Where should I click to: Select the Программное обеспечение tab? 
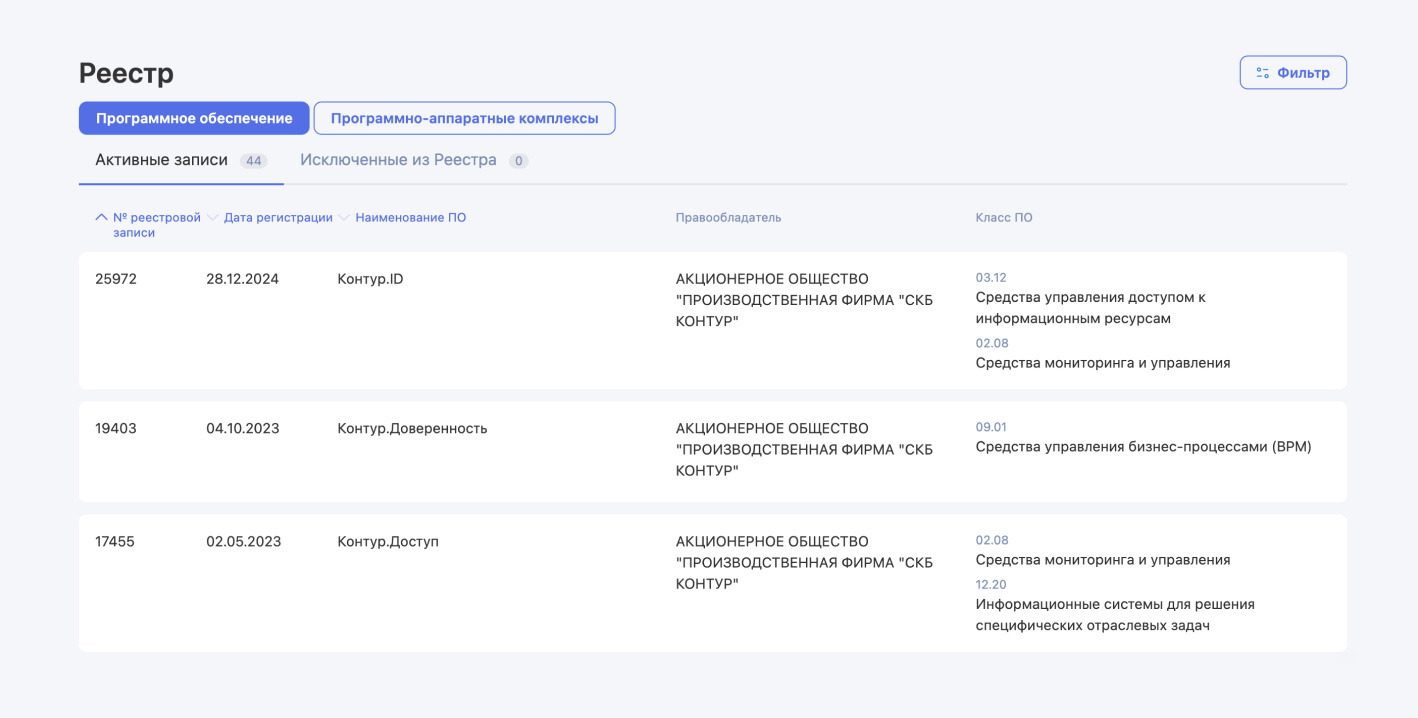point(193,117)
